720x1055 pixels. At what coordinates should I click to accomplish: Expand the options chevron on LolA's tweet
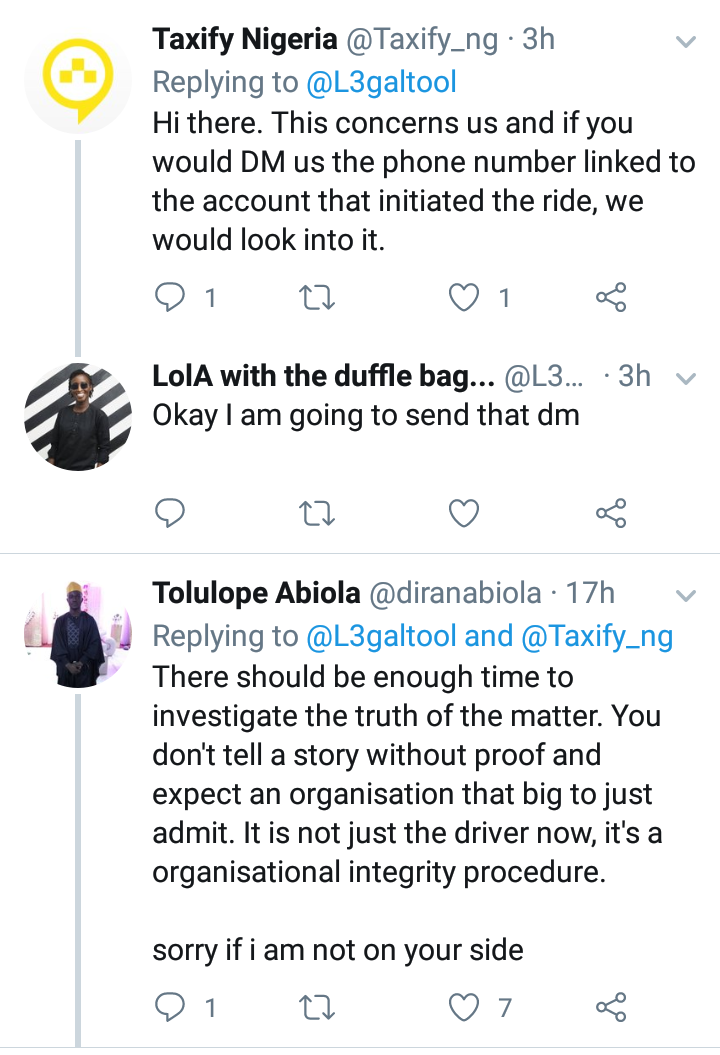686,379
